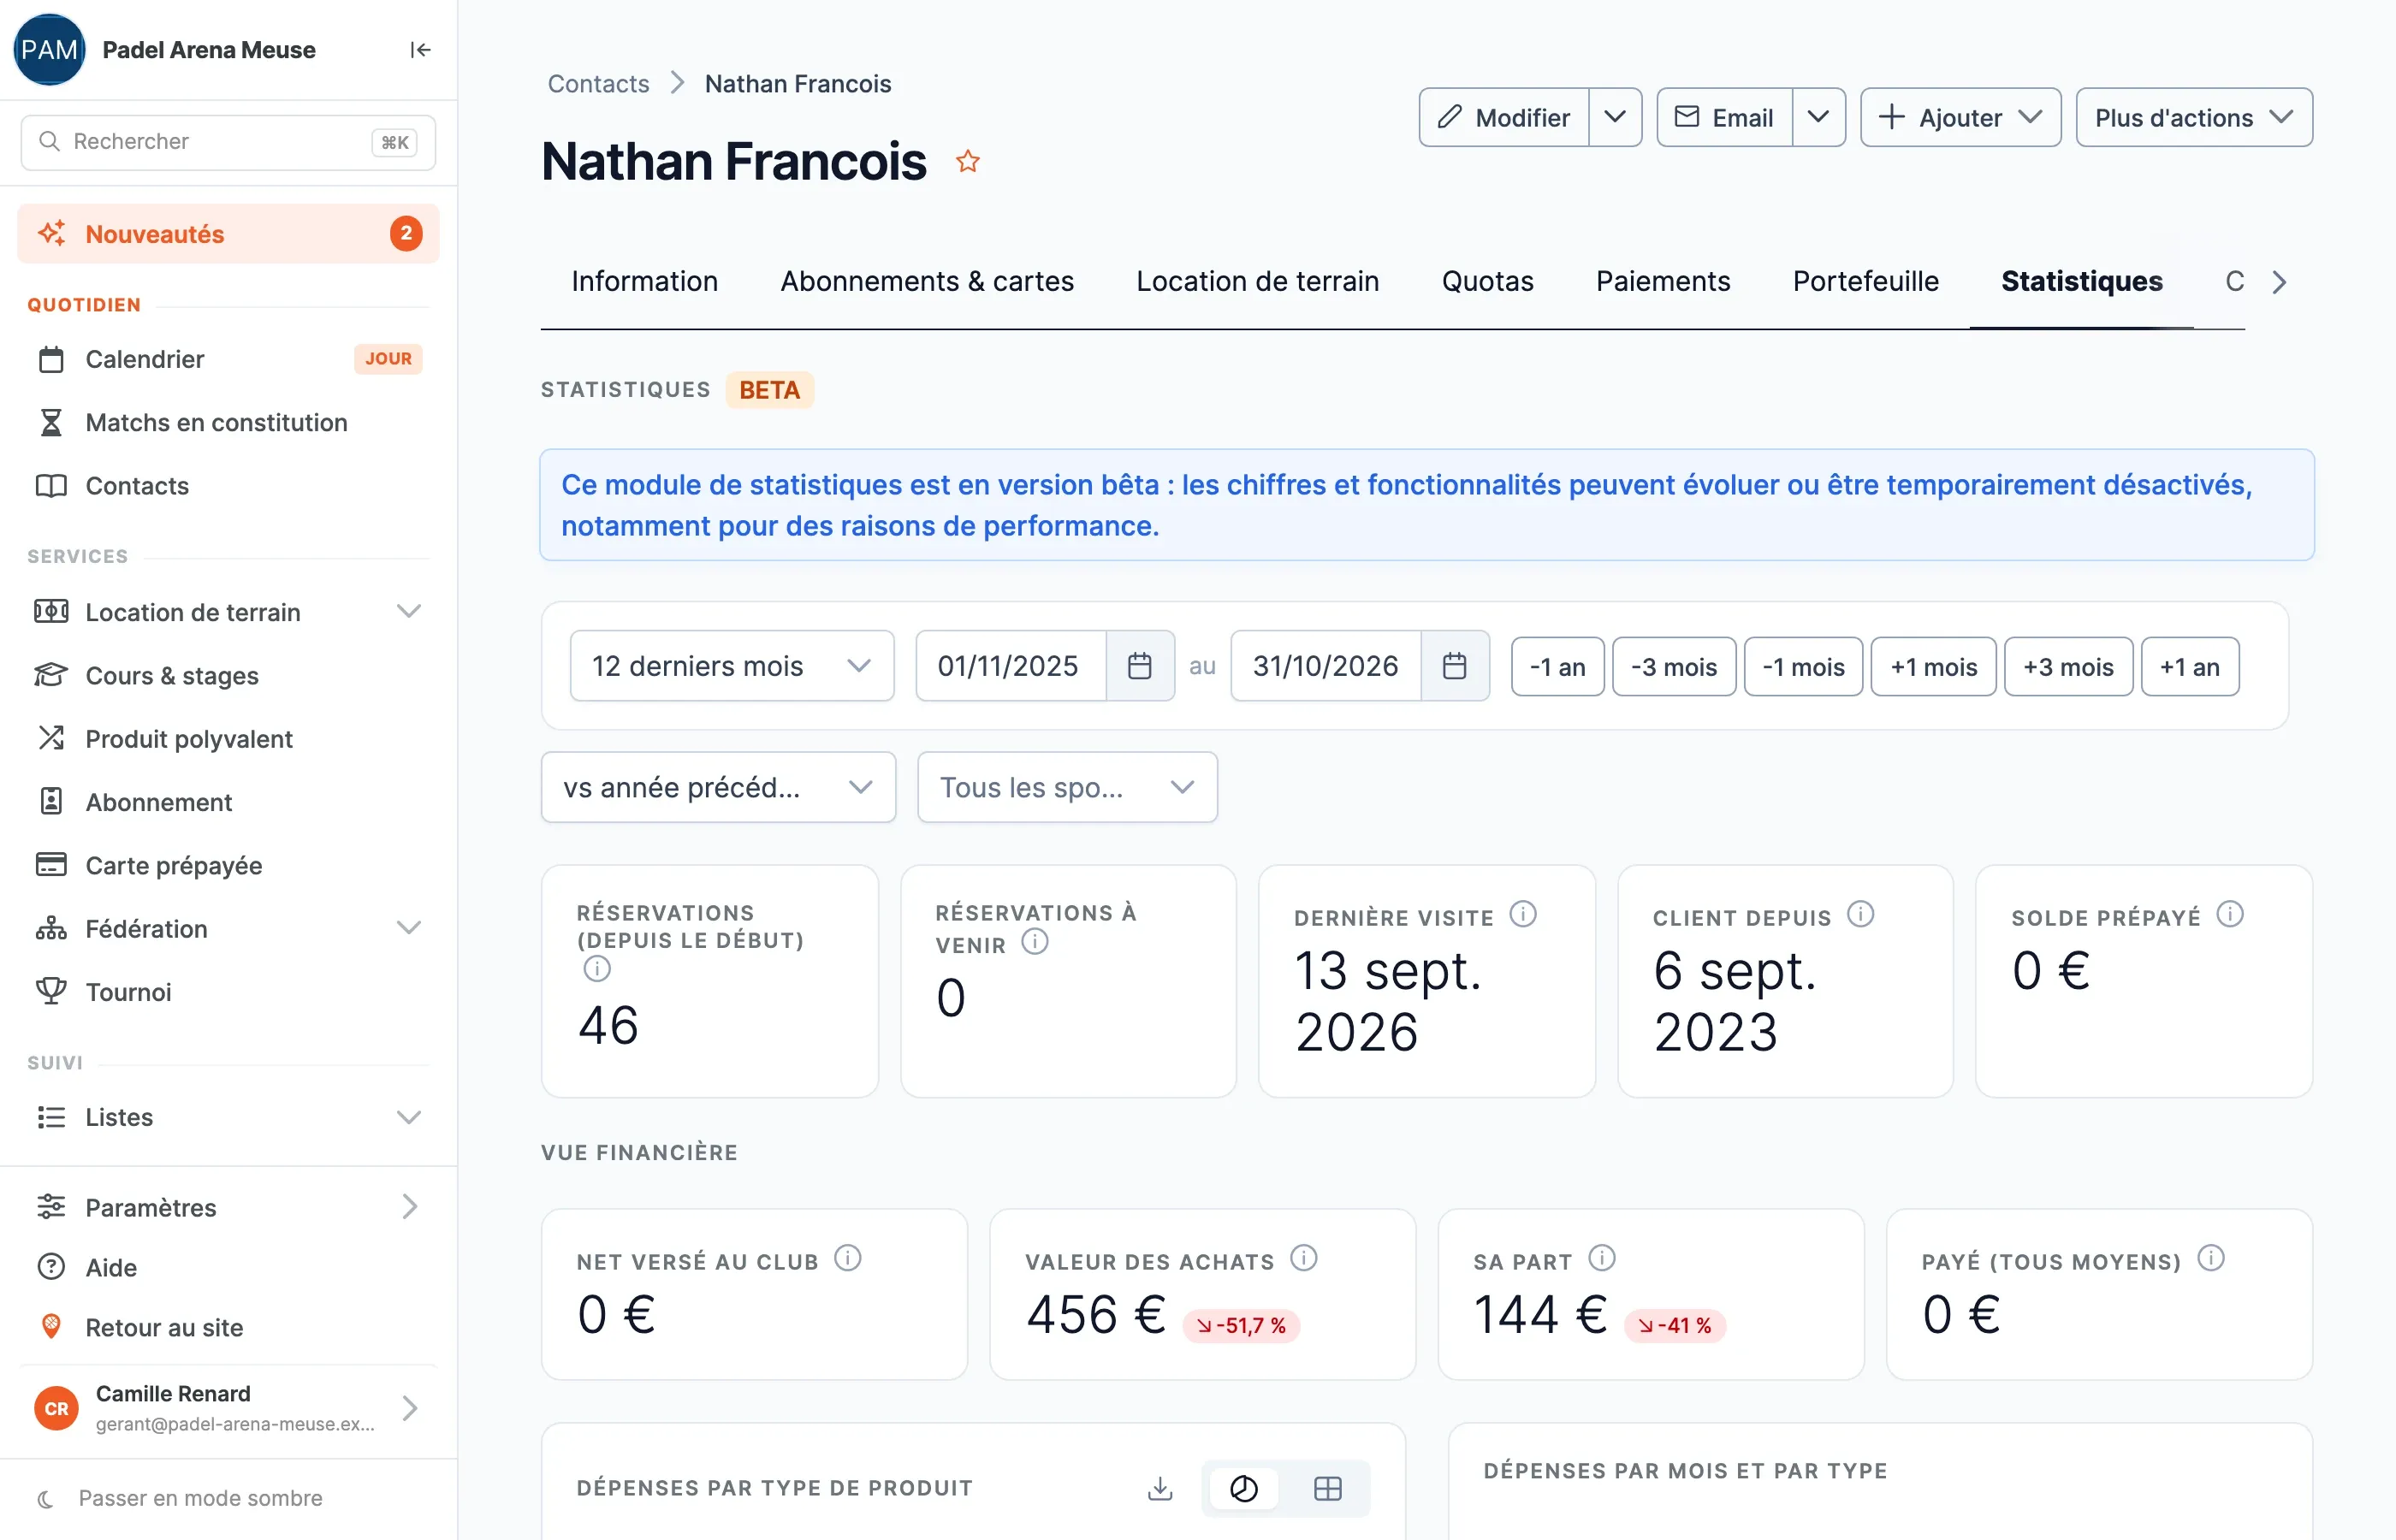The height and width of the screenshot is (1540, 2396).
Task: Expand the Fédération sidebar section
Action: pyautogui.click(x=228, y=928)
